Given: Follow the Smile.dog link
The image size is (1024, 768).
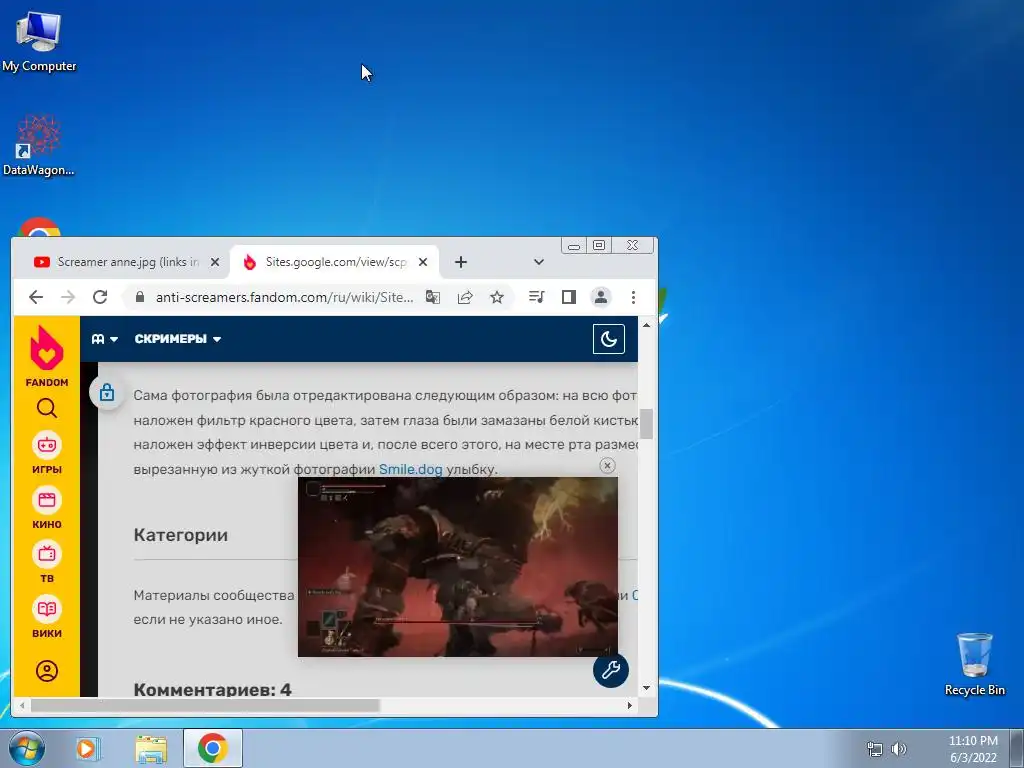Looking at the screenshot, I should click(411, 469).
